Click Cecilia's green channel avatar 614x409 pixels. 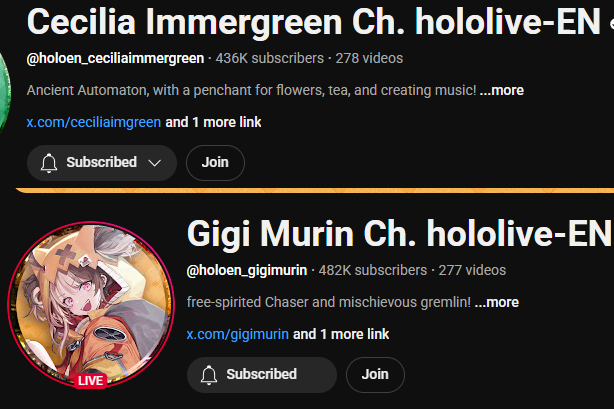click(5, 92)
